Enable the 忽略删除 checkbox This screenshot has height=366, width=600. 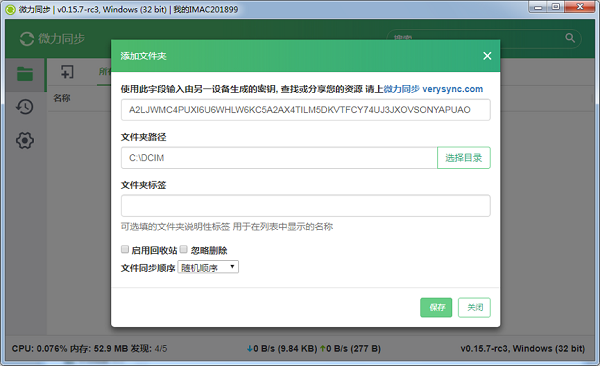coord(184,250)
